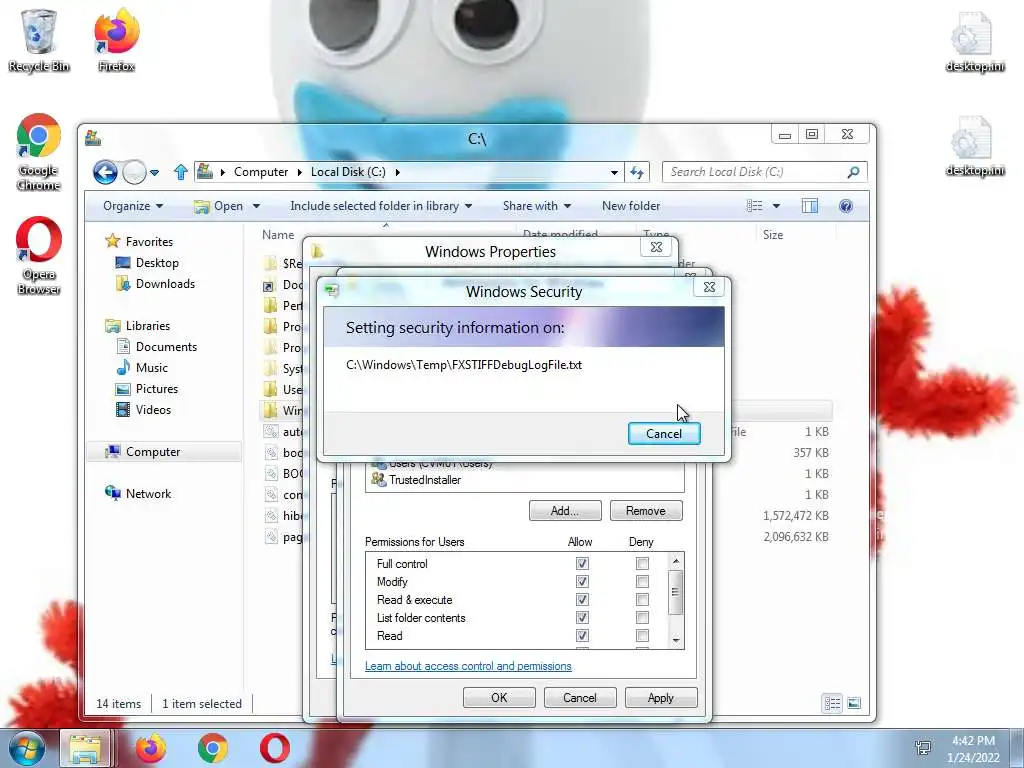This screenshot has height=768, width=1024.
Task: Expand the Computer breadcrumb arrow
Action: (299, 172)
